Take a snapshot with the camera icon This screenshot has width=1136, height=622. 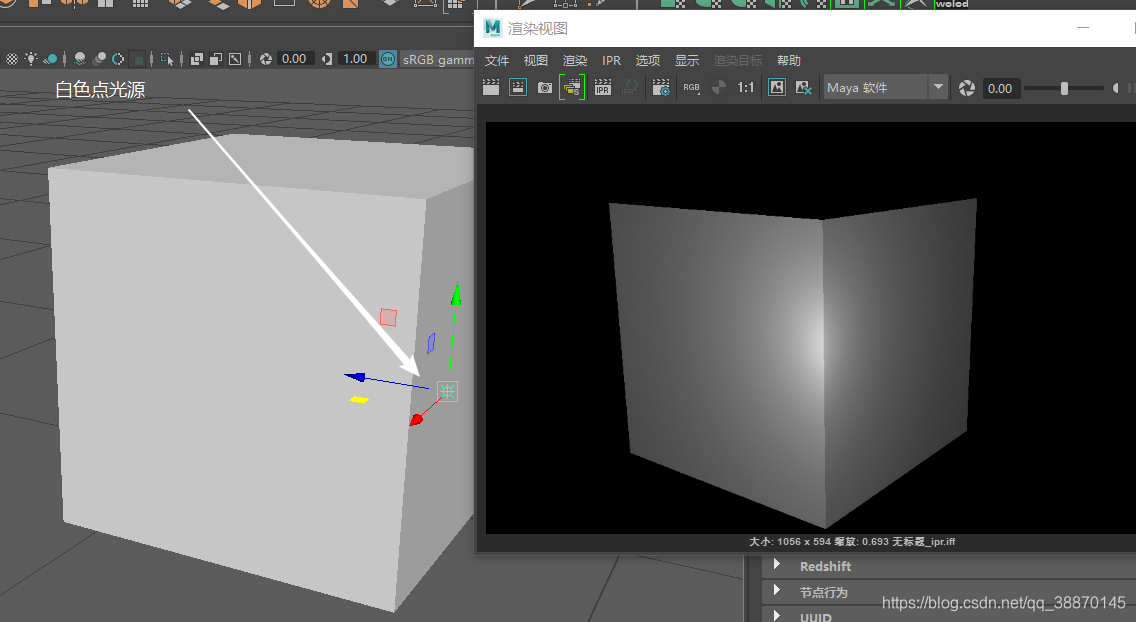click(545, 88)
